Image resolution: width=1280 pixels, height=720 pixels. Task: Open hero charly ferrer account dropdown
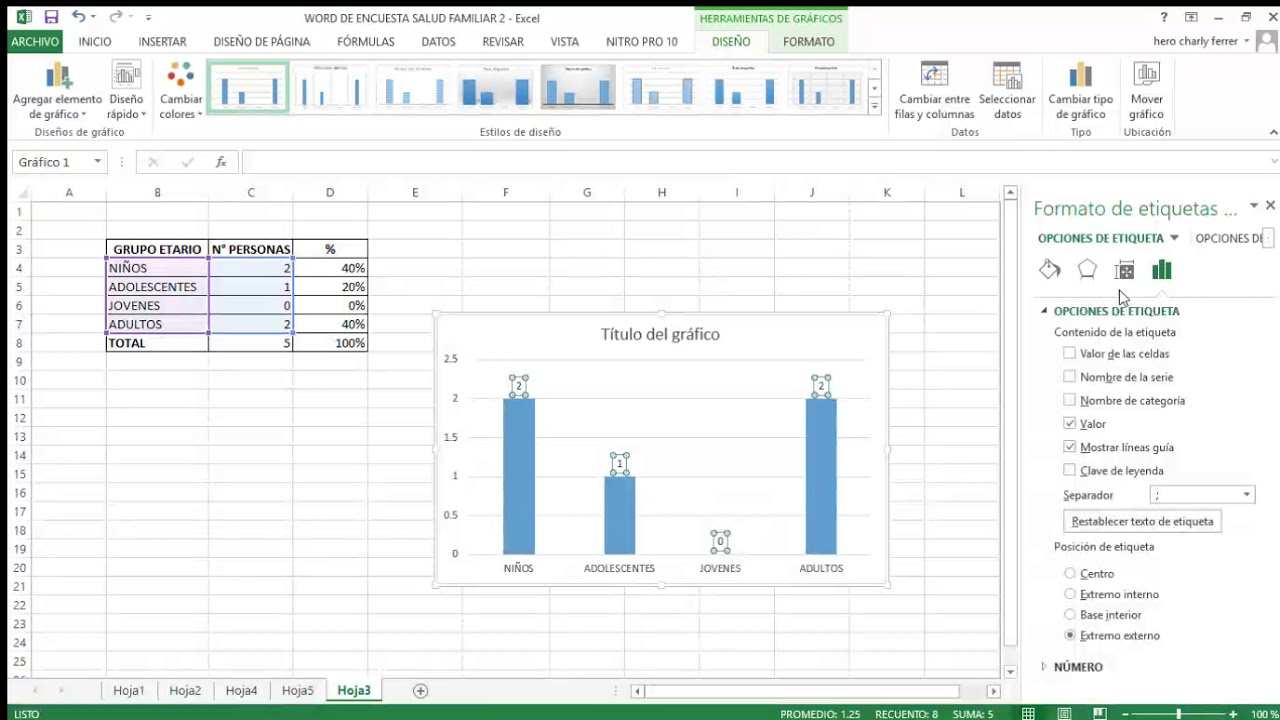1246,41
